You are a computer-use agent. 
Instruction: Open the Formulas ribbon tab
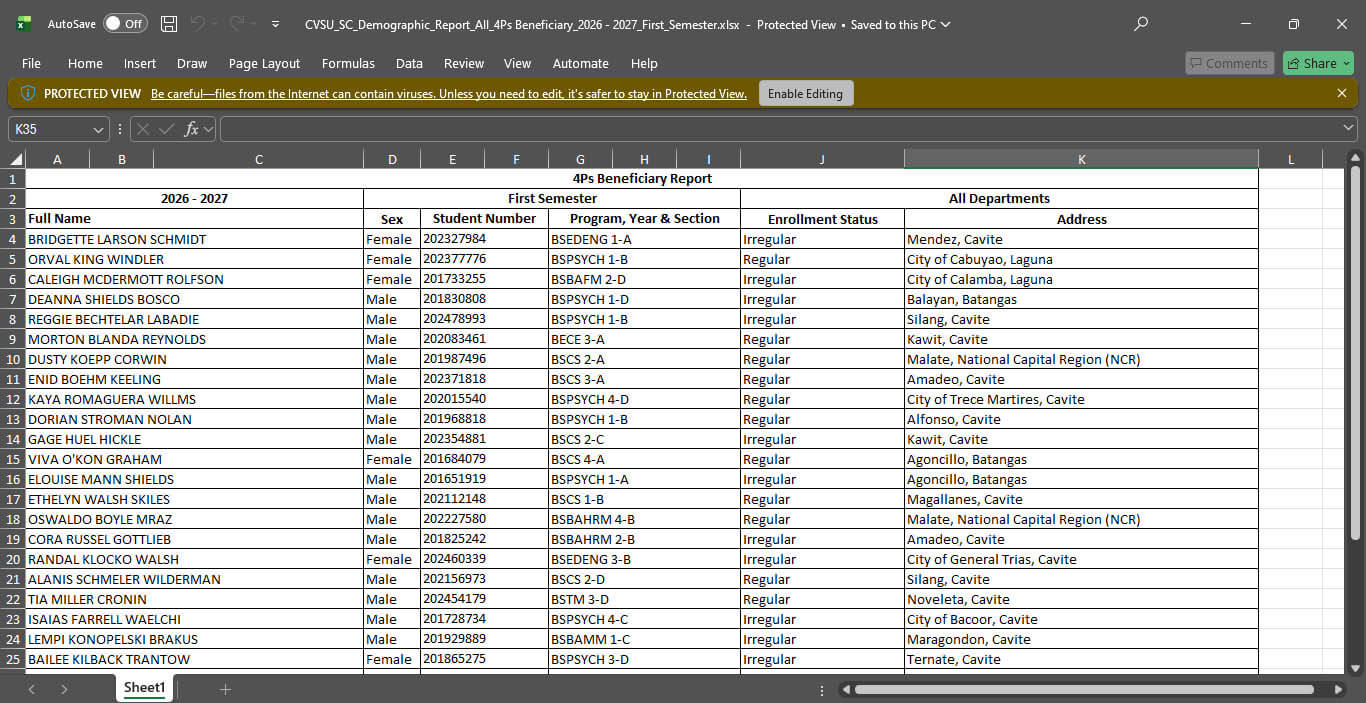[348, 63]
